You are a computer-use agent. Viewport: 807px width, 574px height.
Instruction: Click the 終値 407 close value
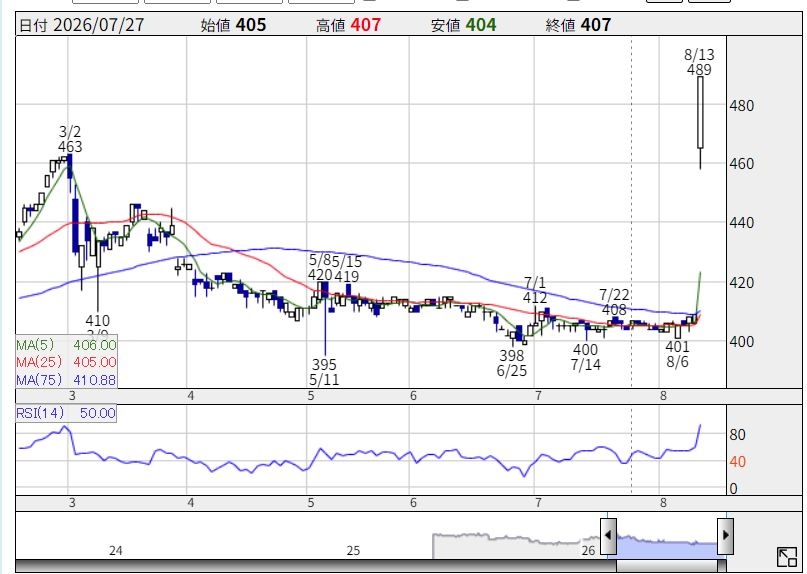click(578, 25)
